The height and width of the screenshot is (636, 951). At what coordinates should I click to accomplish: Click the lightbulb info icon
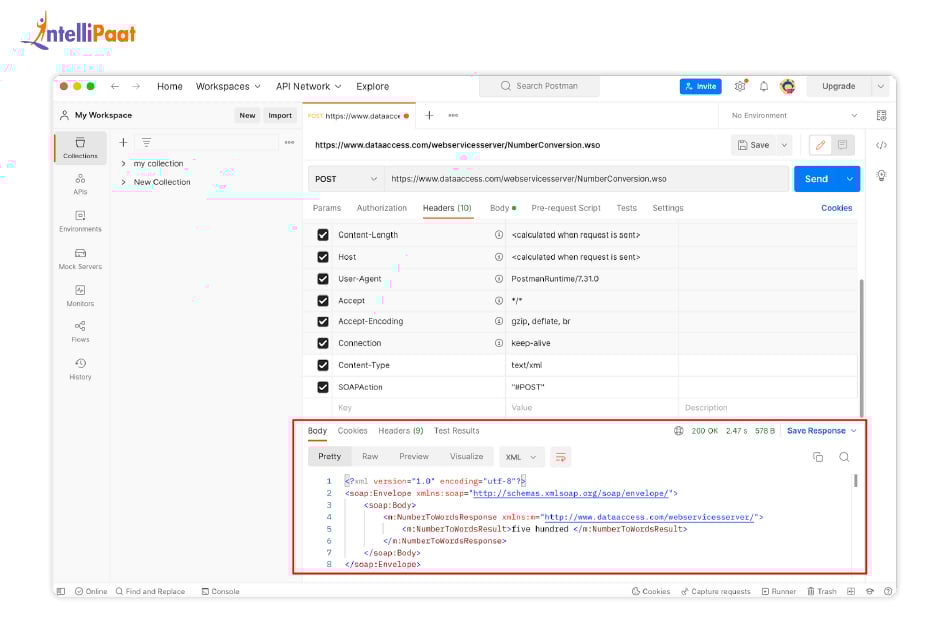[x=881, y=175]
